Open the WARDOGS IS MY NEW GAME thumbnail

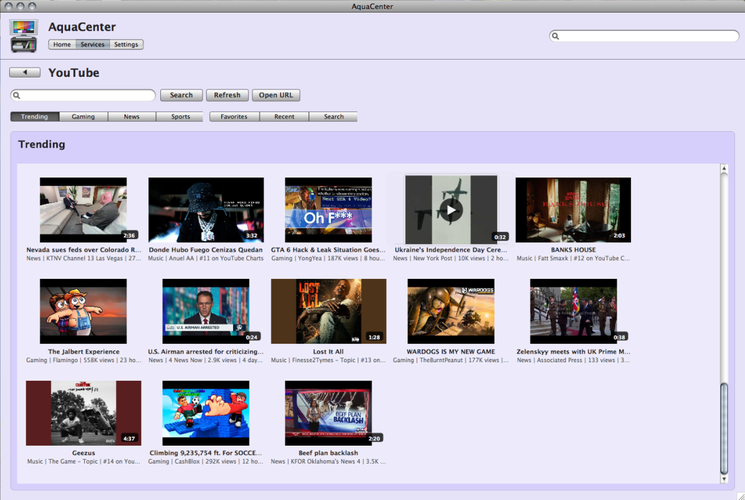pyautogui.click(x=451, y=311)
